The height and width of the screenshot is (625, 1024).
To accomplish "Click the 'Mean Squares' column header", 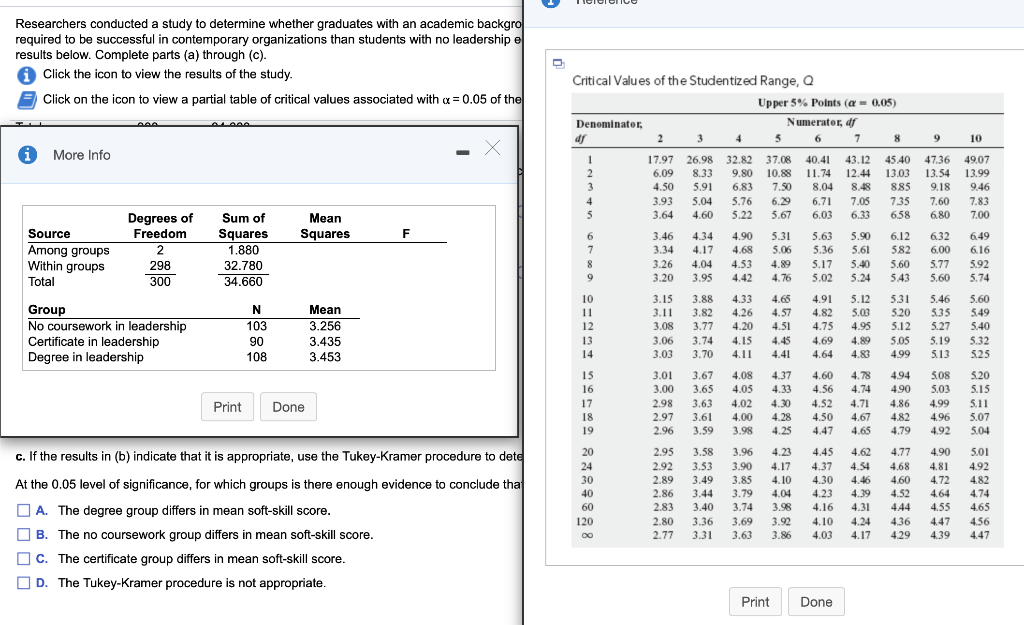I will click(325, 226).
